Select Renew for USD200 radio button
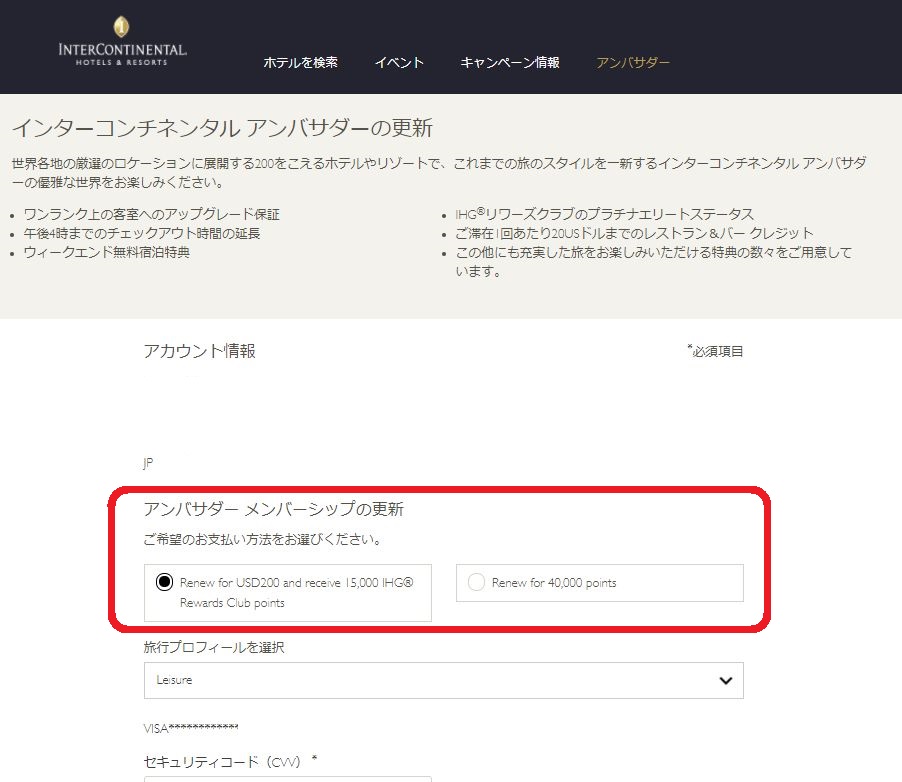This screenshot has width=902, height=782. tap(165, 582)
